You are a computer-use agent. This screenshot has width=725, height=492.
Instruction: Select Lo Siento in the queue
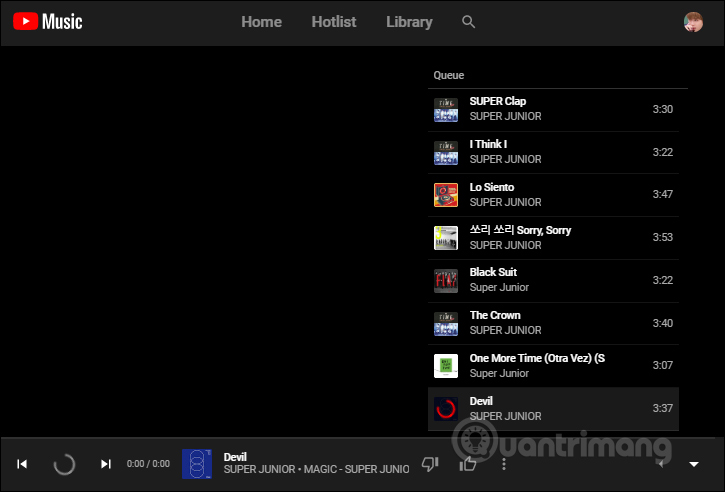point(553,195)
